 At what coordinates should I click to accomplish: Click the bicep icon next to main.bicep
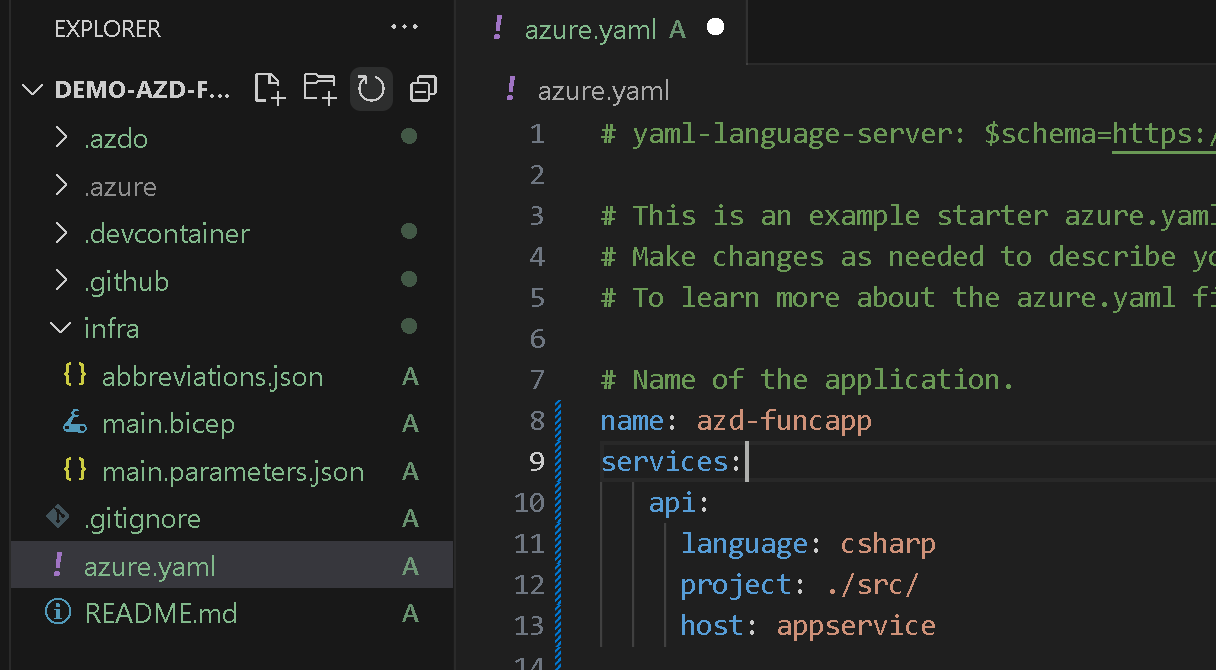click(75, 424)
